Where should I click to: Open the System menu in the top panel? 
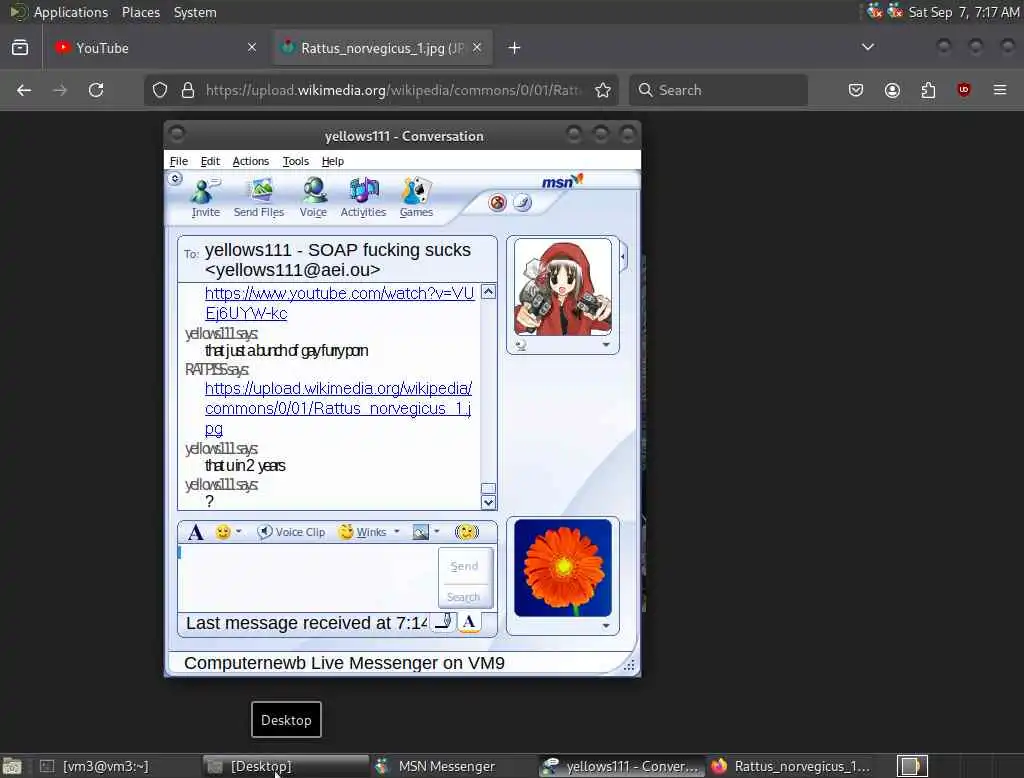[195, 12]
